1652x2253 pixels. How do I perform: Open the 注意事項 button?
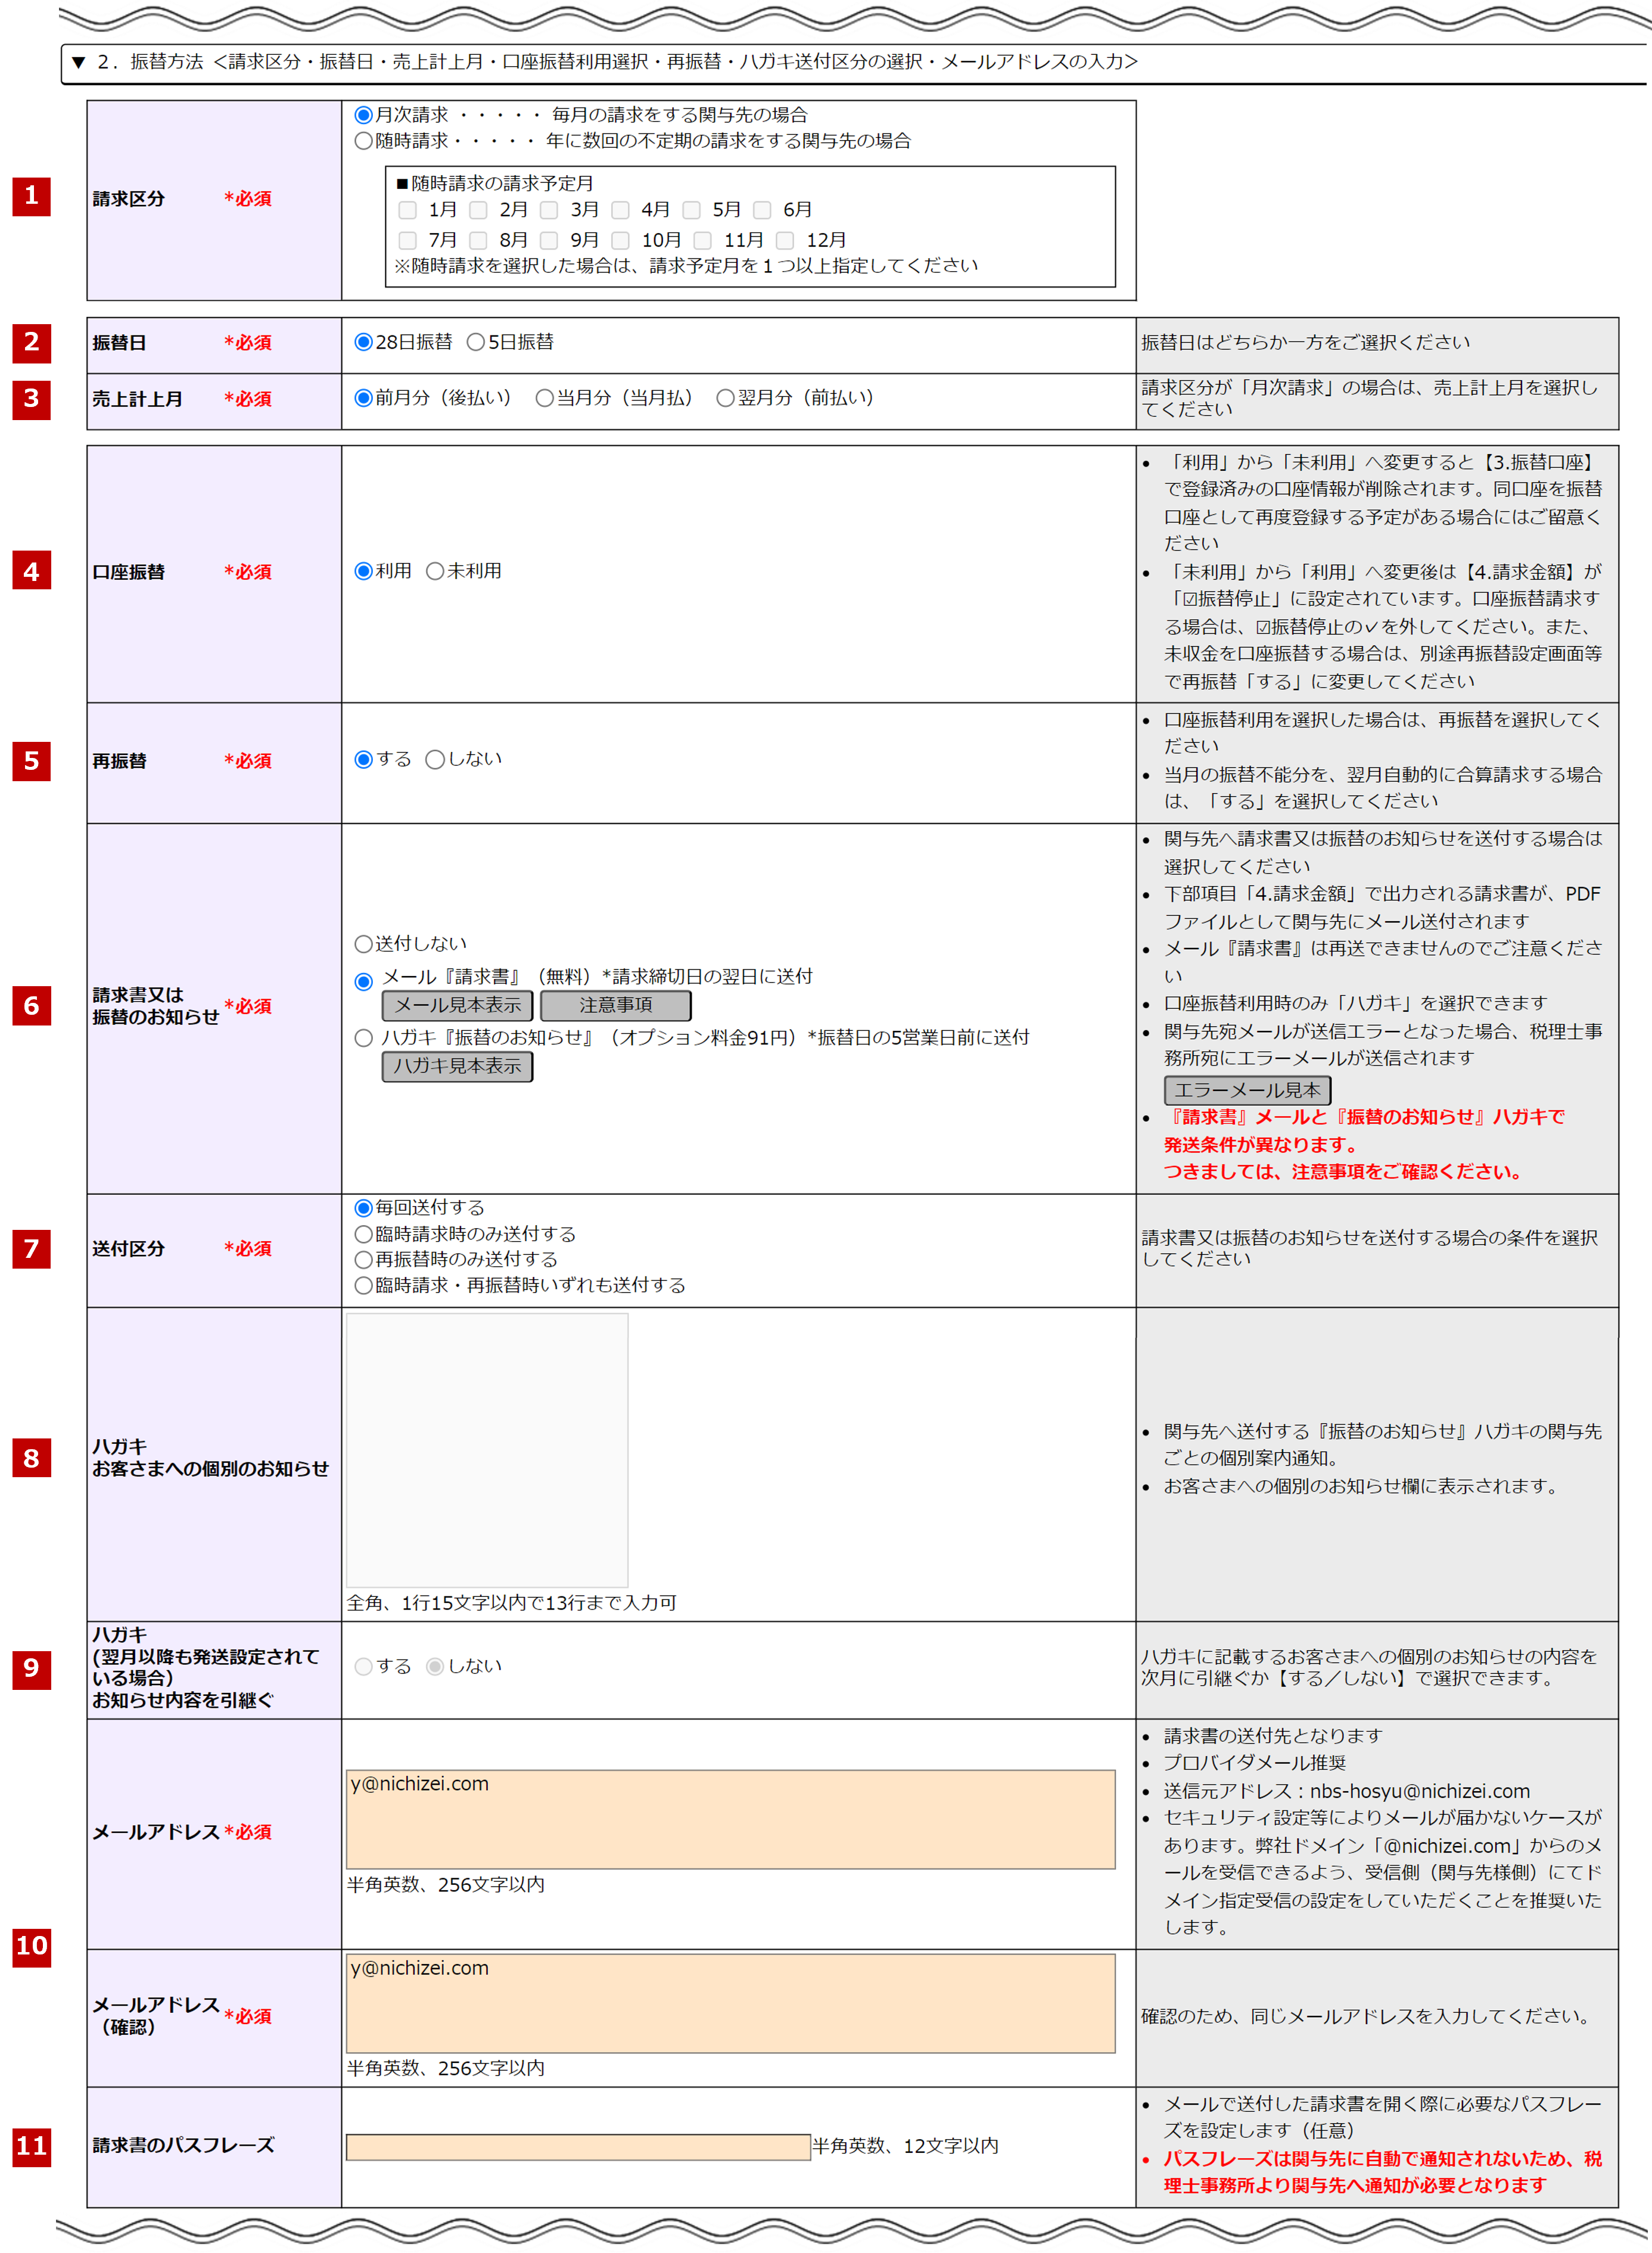point(615,1005)
